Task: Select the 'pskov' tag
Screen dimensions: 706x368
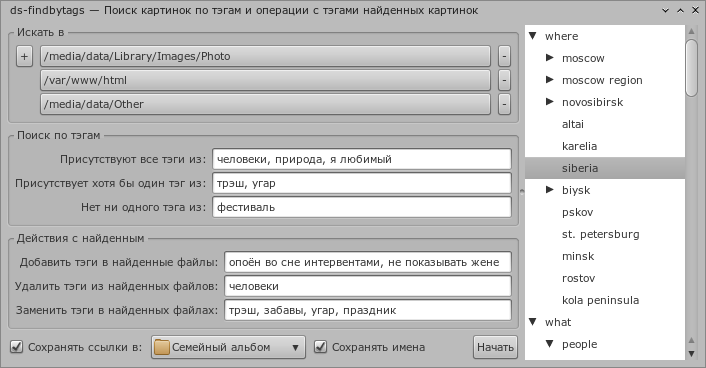Action: pos(578,213)
